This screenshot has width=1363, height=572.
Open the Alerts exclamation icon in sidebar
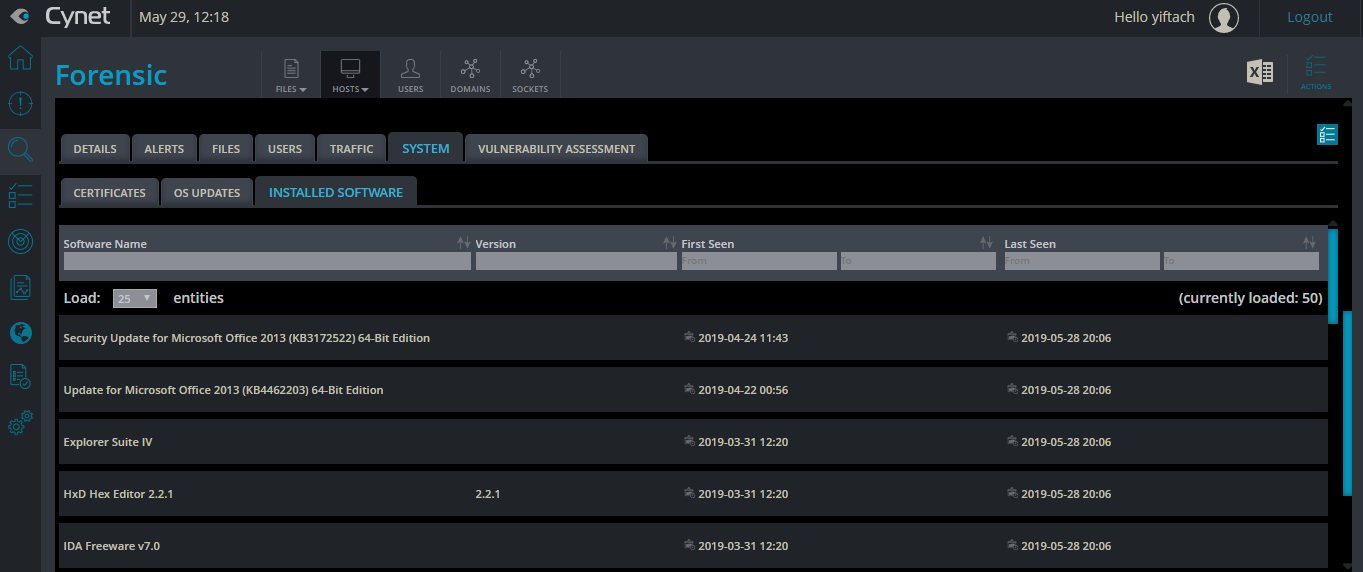[20, 104]
